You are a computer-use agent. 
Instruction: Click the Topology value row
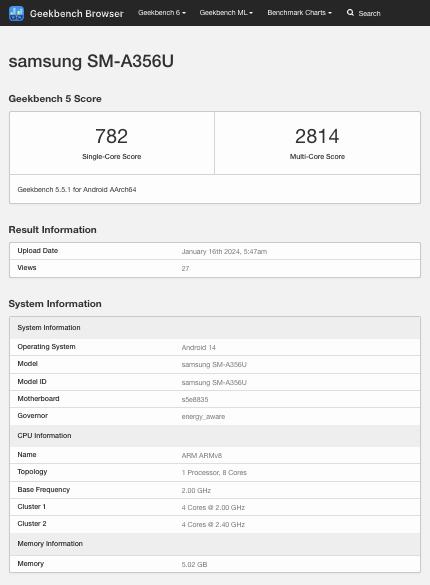pyautogui.click(x=215, y=472)
